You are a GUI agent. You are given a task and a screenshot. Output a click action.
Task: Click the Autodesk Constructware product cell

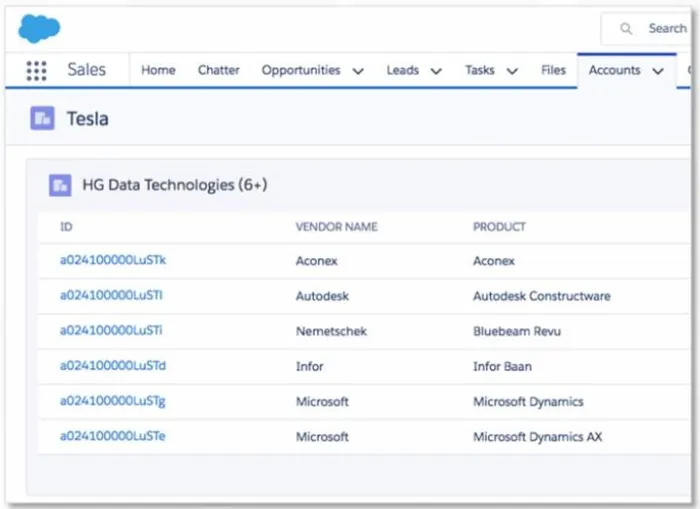tap(542, 296)
